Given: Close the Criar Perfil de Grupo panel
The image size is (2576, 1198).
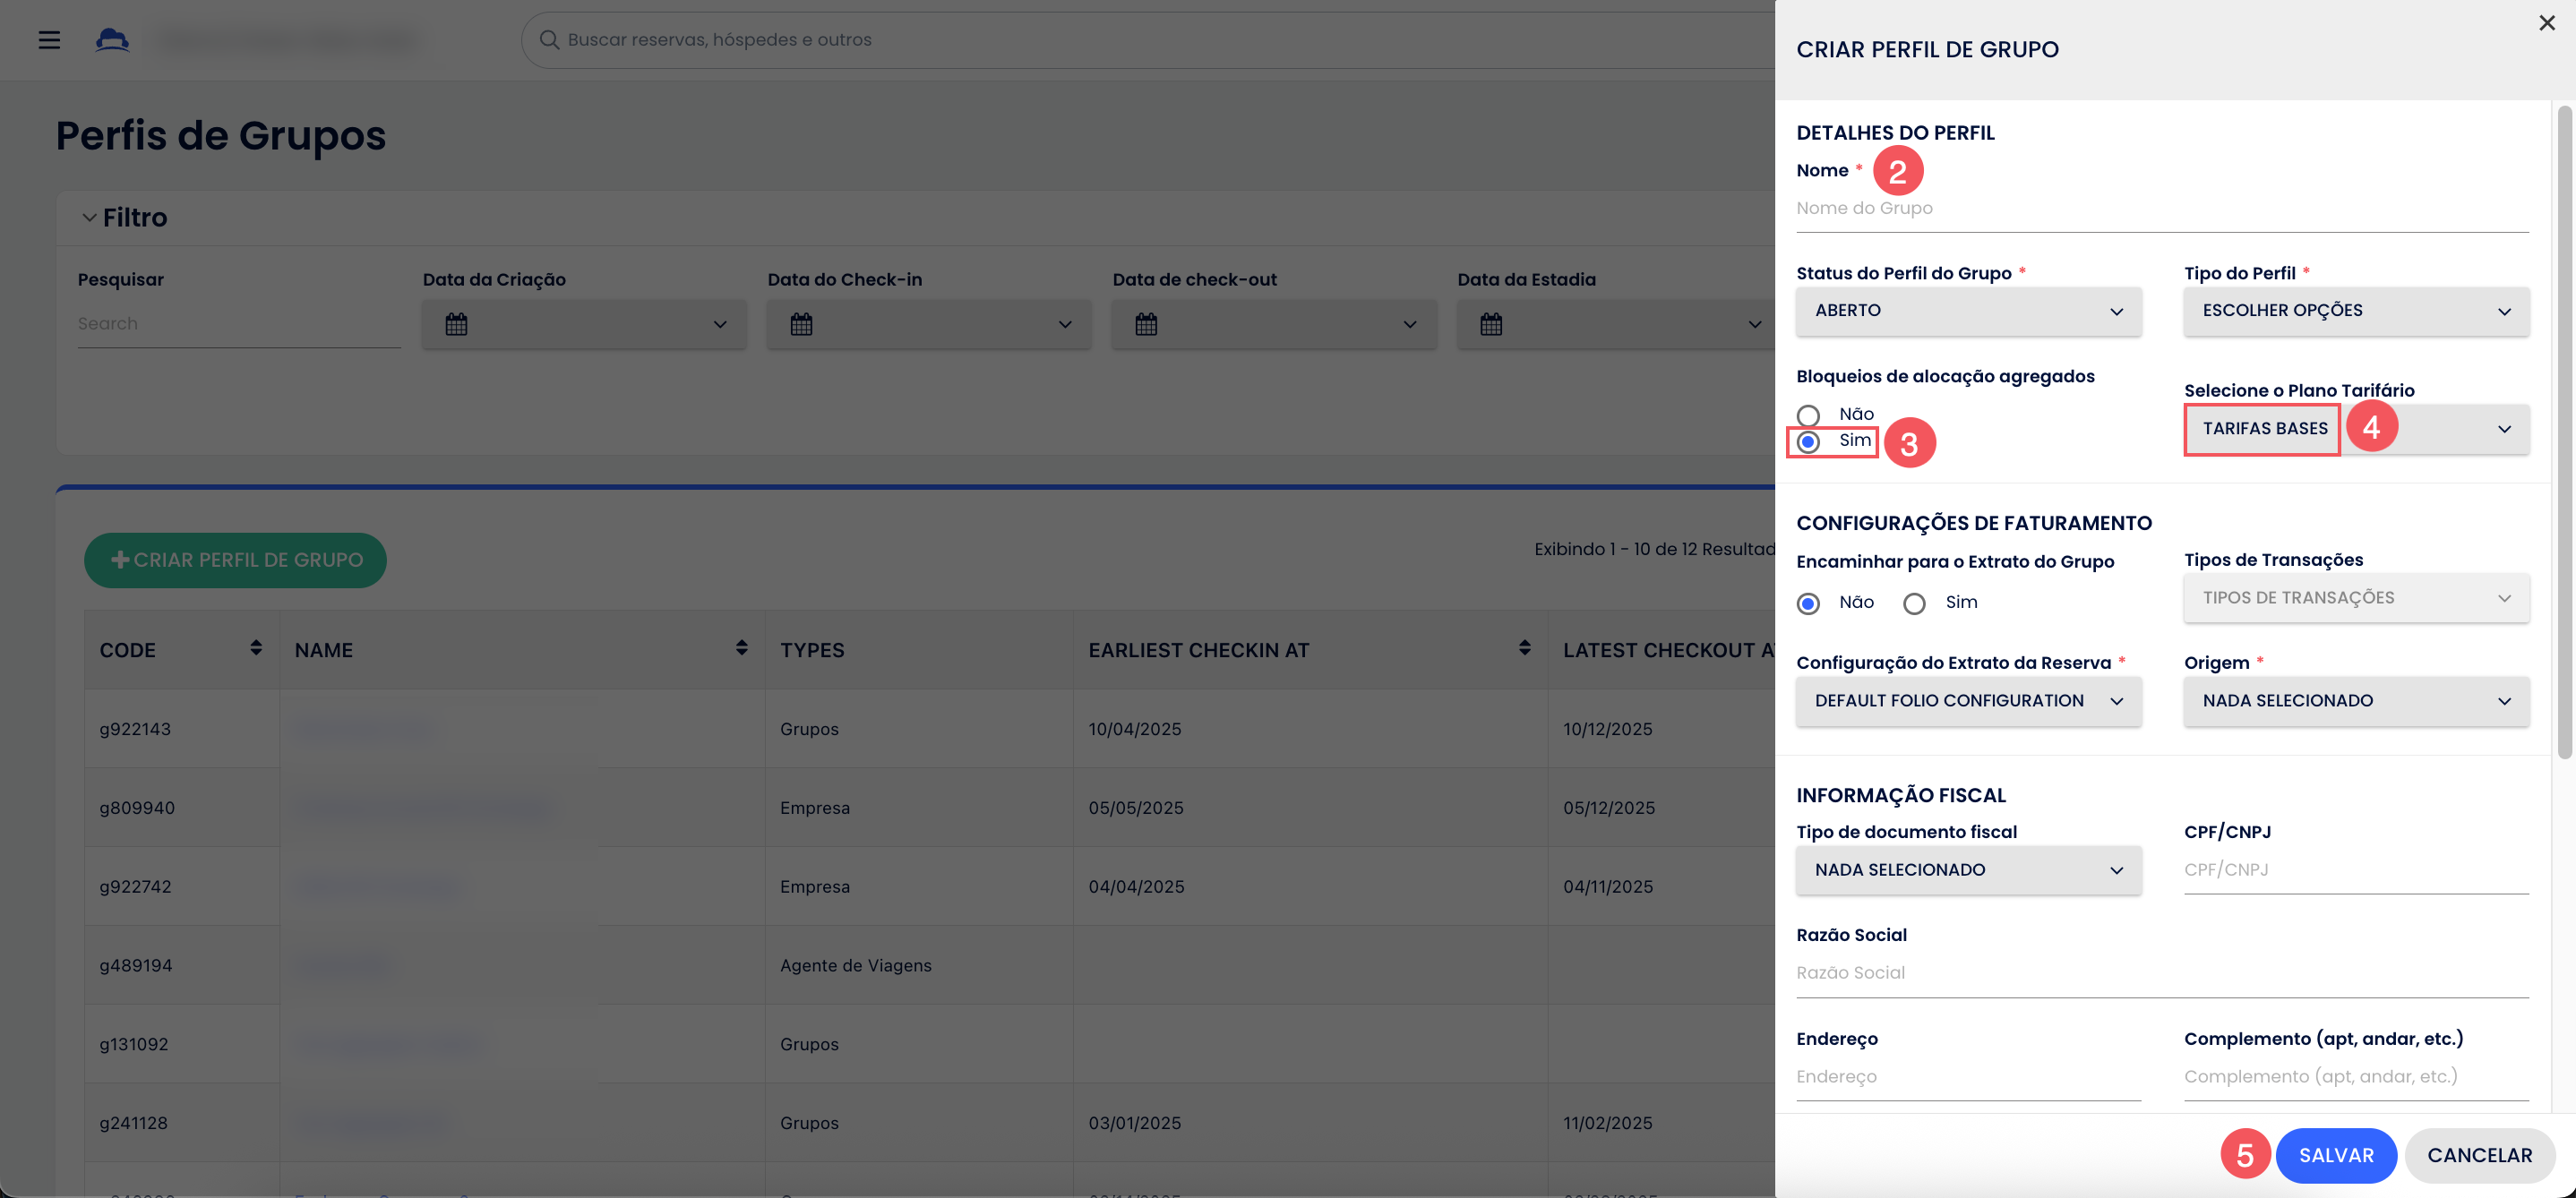Looking at the screenshot, I should [2546, 23].
